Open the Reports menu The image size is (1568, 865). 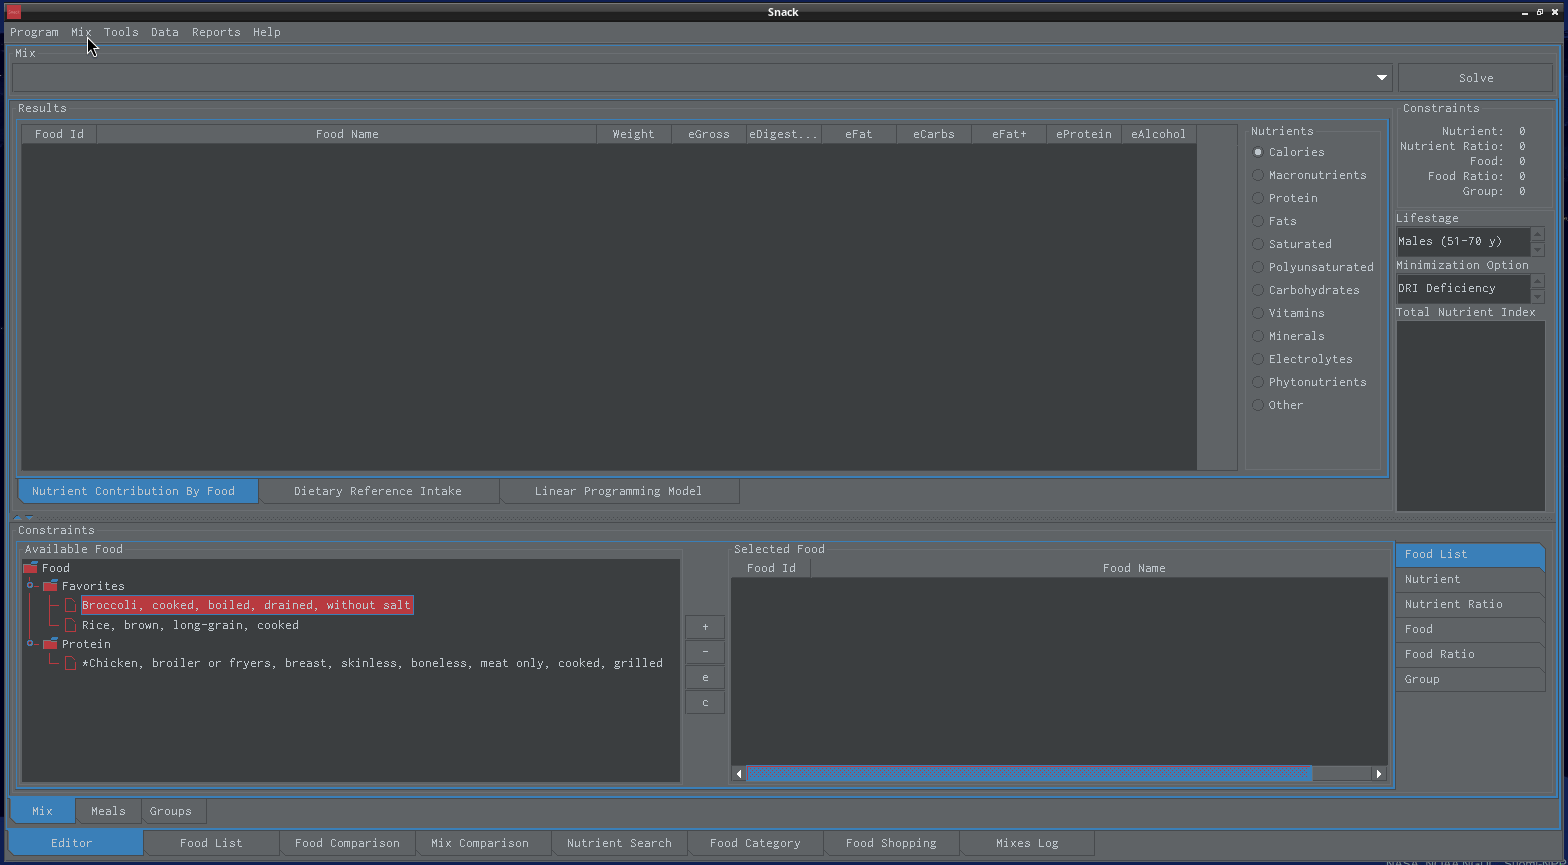(216, 32)
